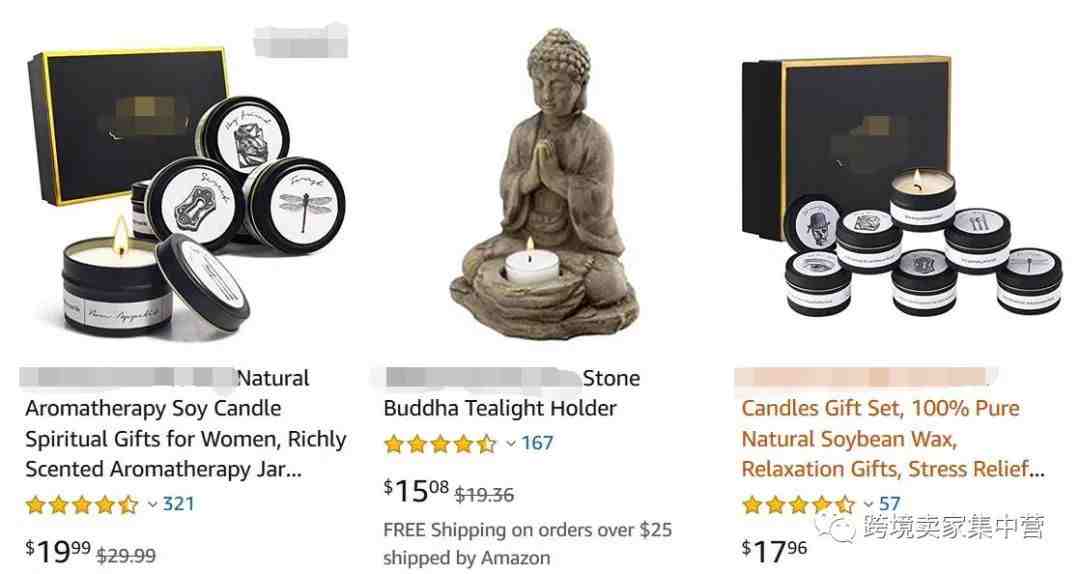Click the Aromatherapy Soy Candle title link

(186, 424)
